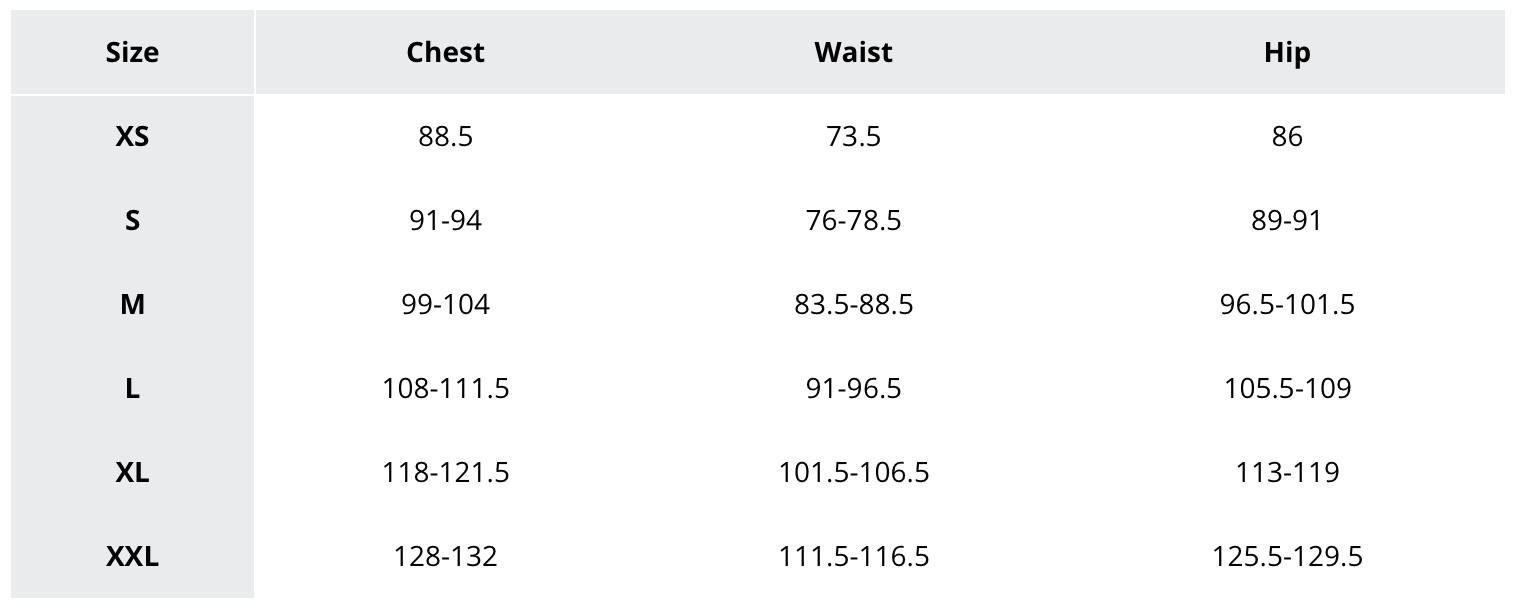Screen dimensions: 1520x610
Task: Select the Waist column header
Action: click(x=853, y=53)
